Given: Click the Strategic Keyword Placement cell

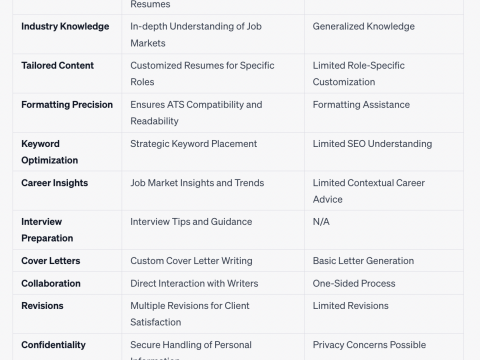Looking at the screenshot, I should [x=194, y=144].
